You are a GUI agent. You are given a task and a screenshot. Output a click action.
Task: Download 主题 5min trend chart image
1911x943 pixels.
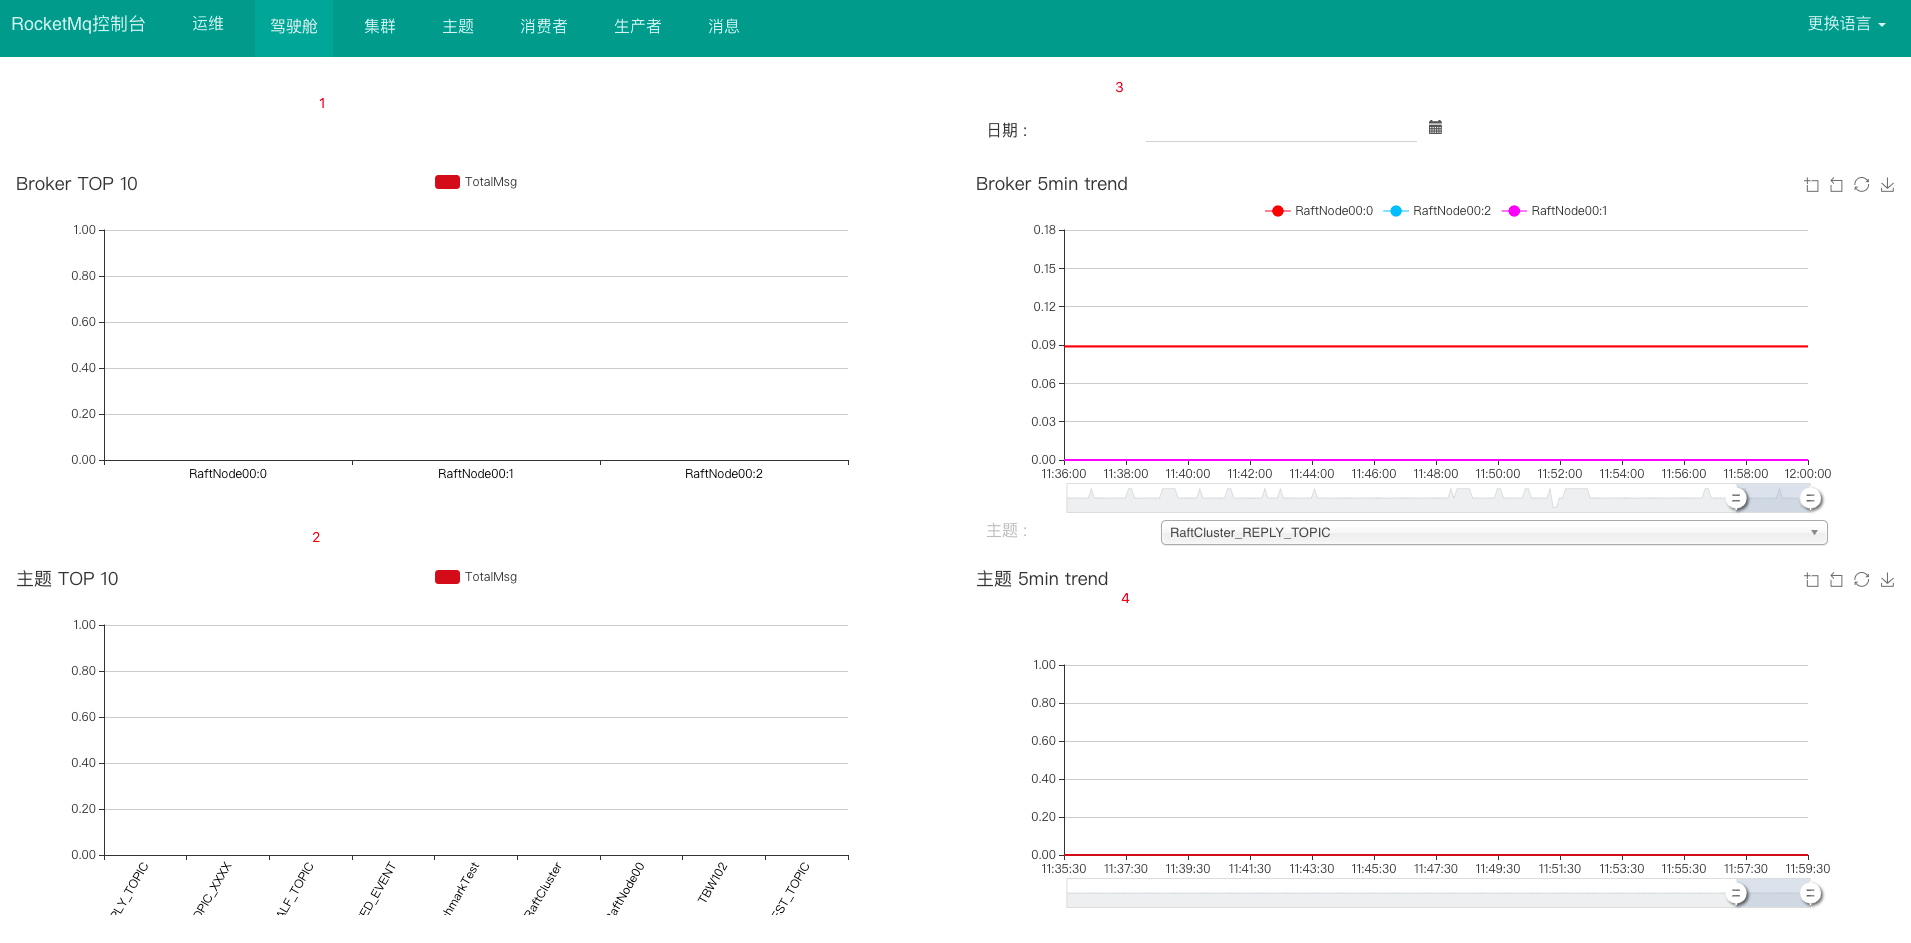coord(1887,580)
